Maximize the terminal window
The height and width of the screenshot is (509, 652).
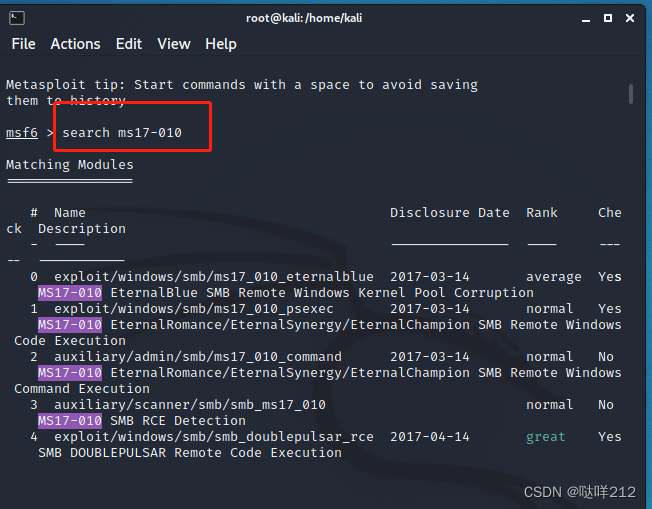(x=608, y=18)
